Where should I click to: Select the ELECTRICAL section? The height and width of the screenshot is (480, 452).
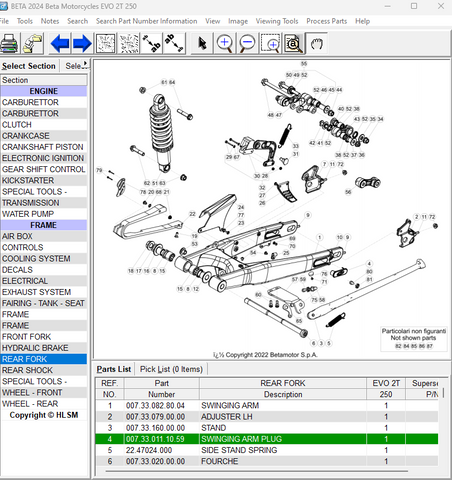pos(43,281)
